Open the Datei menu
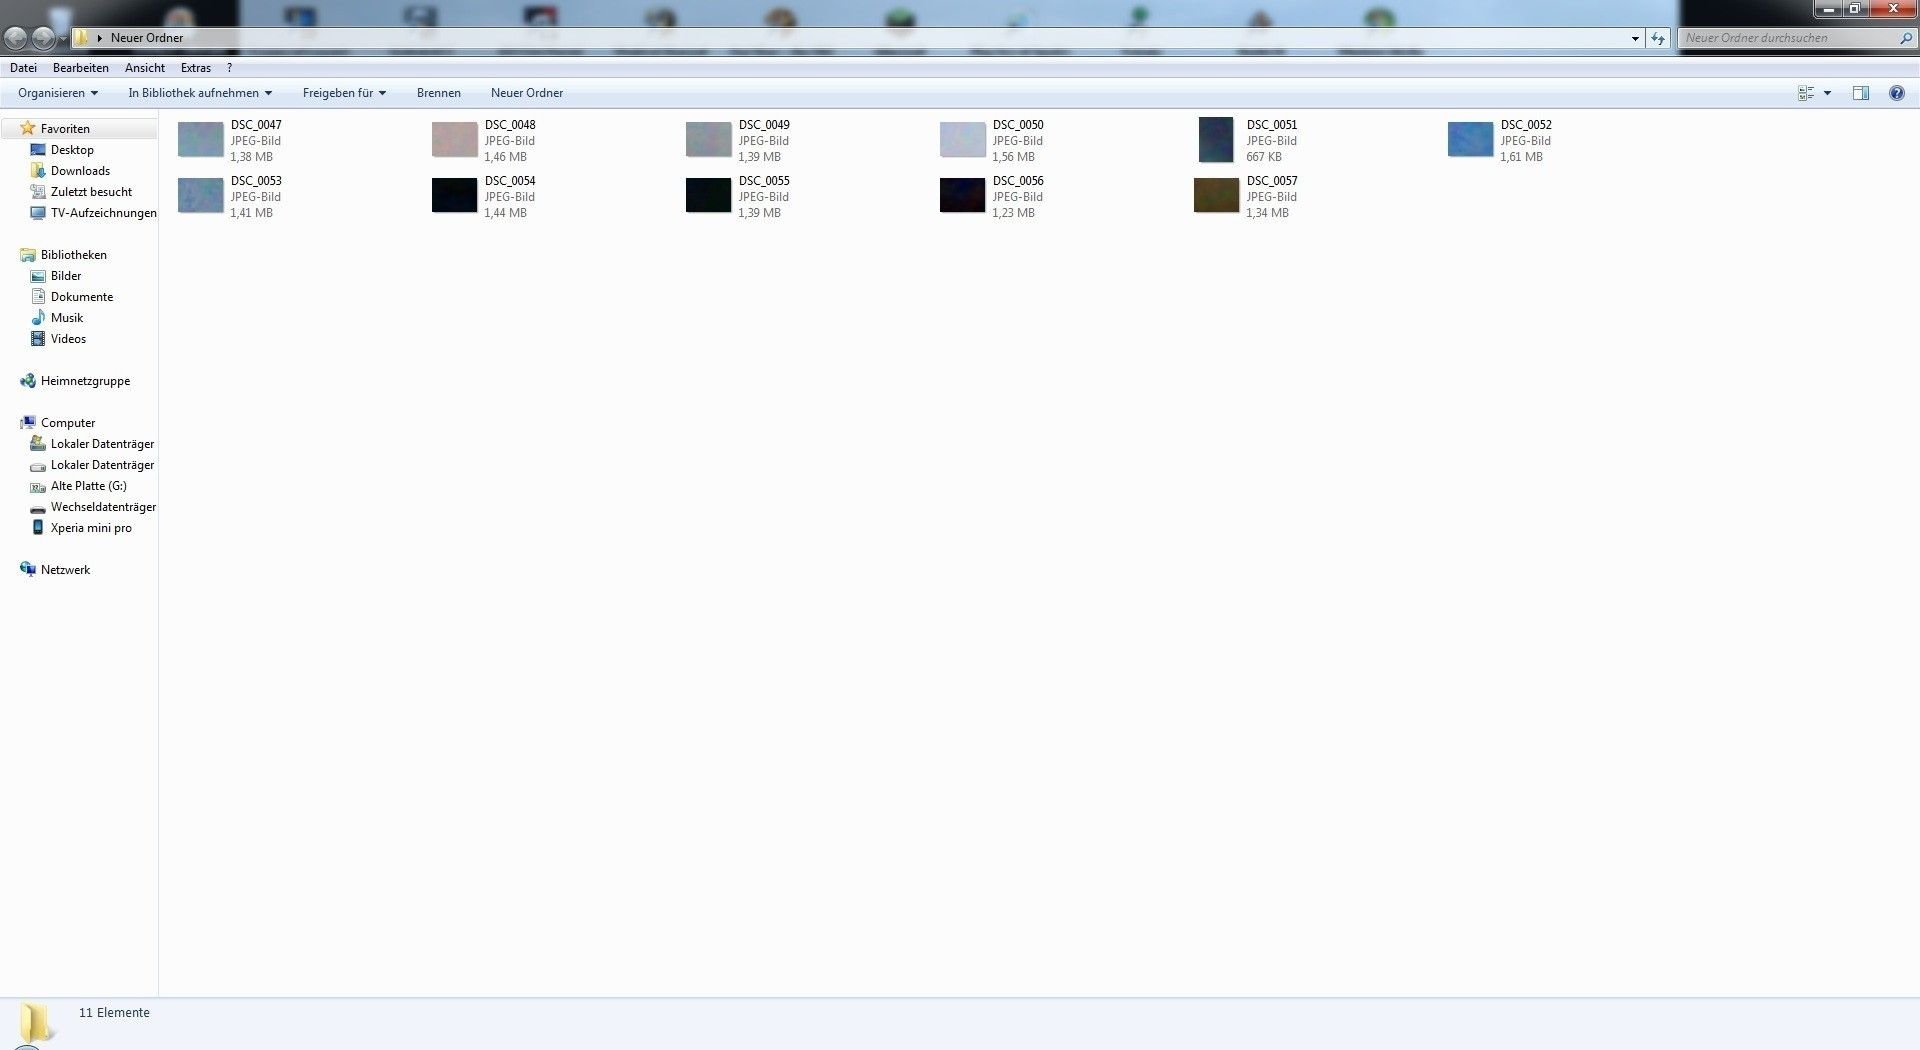The width and height of the screenshot is (1920, 1050). 23,68
